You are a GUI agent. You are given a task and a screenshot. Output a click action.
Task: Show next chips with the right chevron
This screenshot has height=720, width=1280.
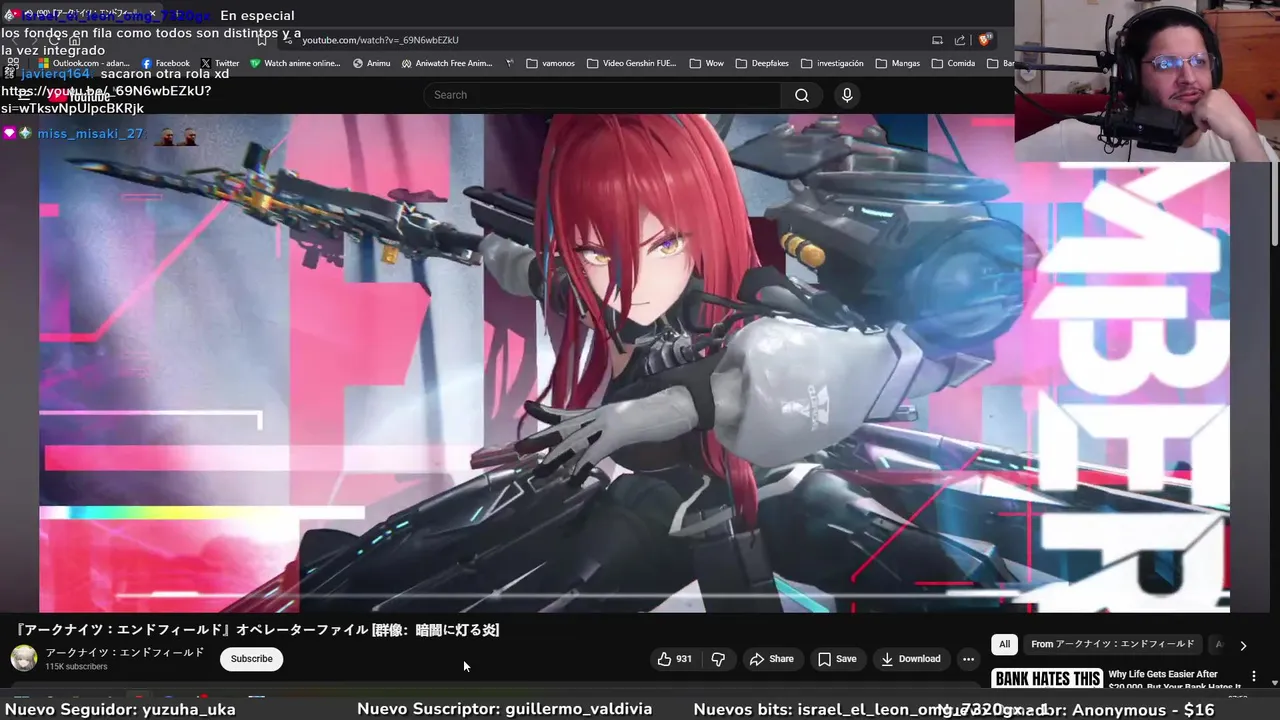pos(1243,646)
